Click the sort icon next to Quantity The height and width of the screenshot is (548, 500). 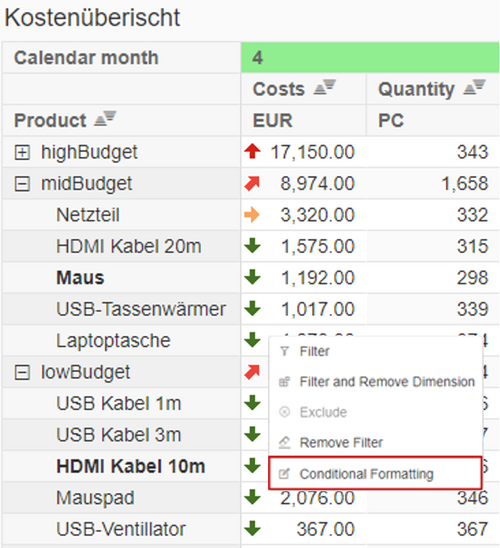click(474, 87)
